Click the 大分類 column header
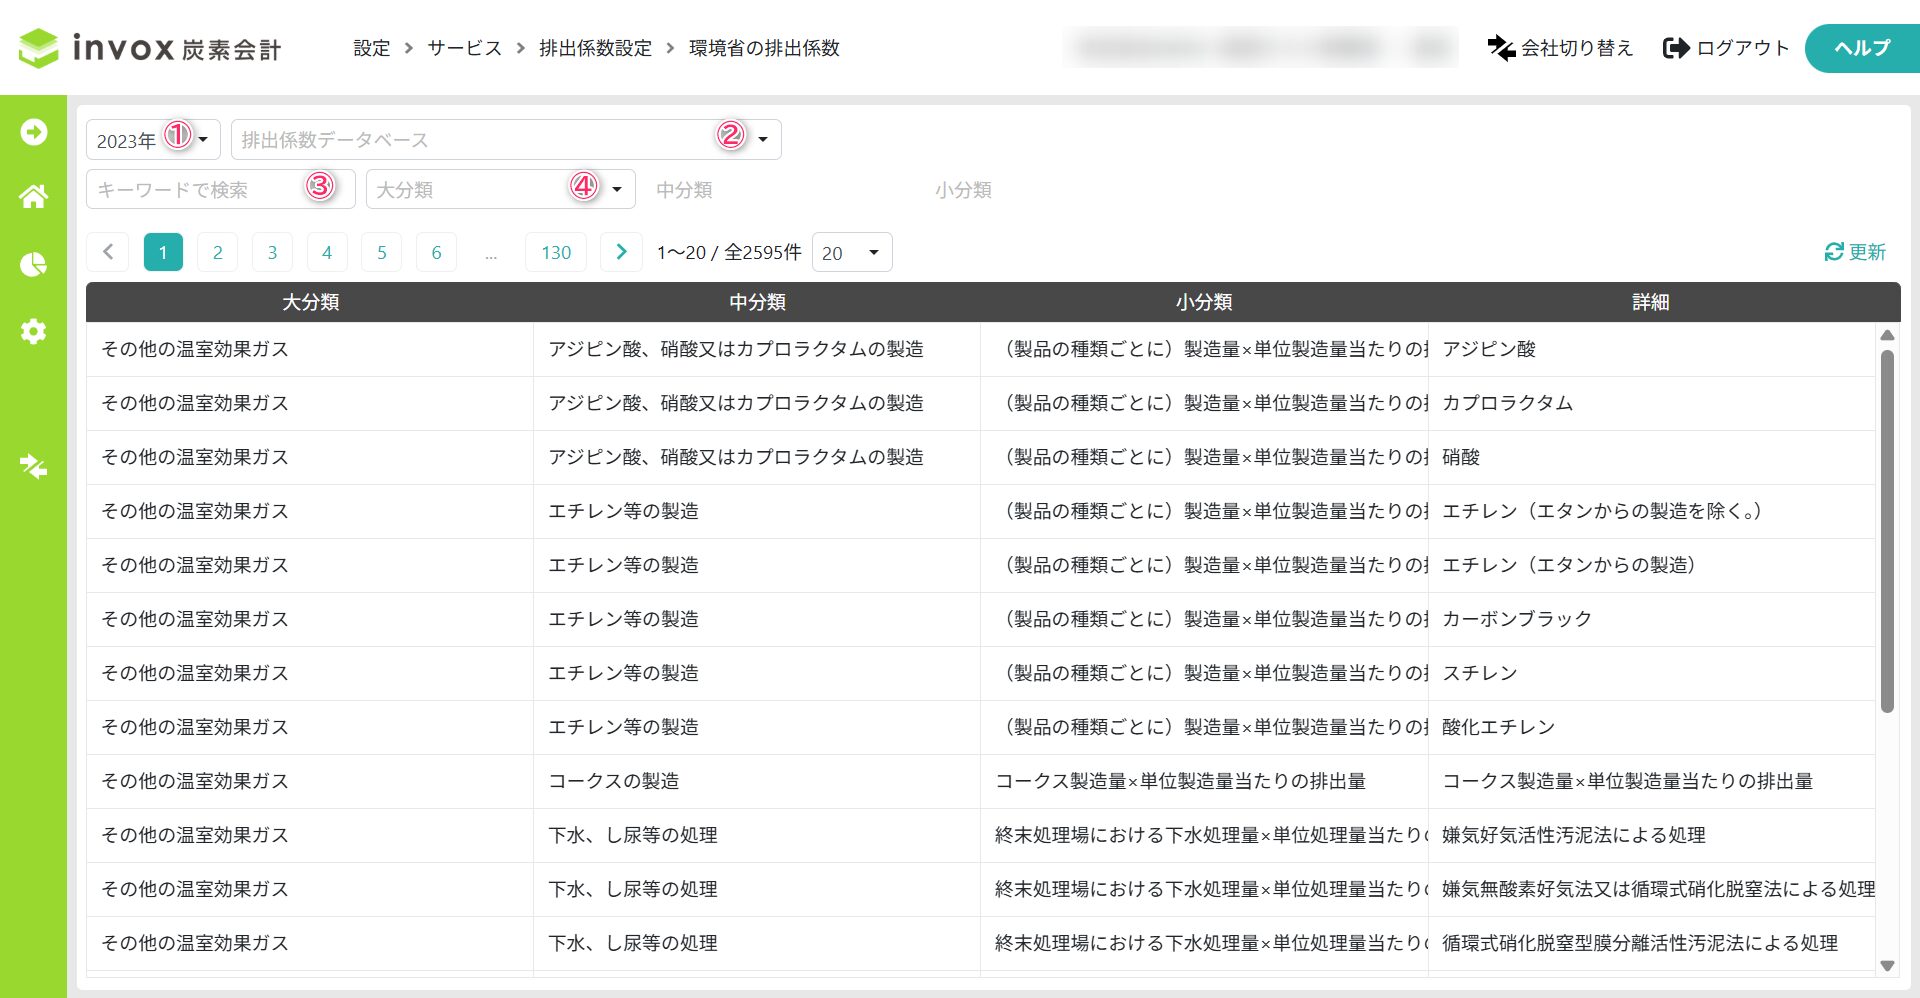 [x=310, y=302]
